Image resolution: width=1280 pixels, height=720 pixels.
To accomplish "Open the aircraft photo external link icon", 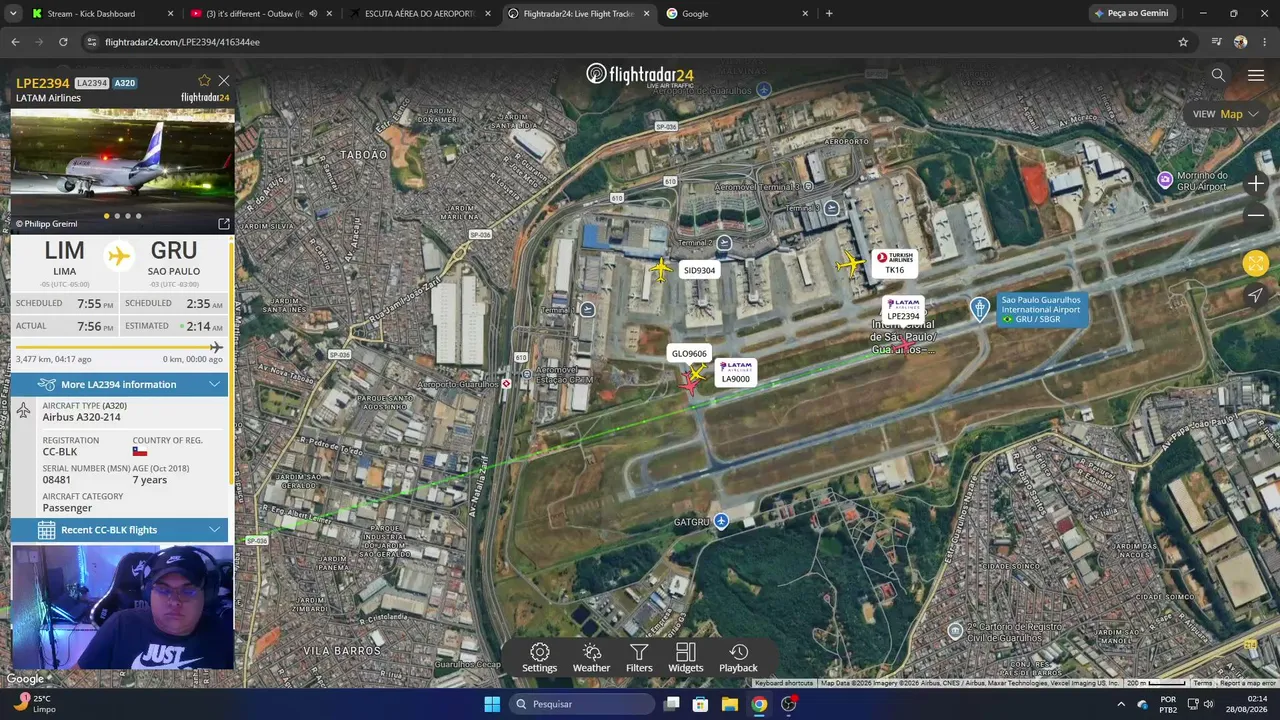I will pyautogui.click(x=224, y=224).
